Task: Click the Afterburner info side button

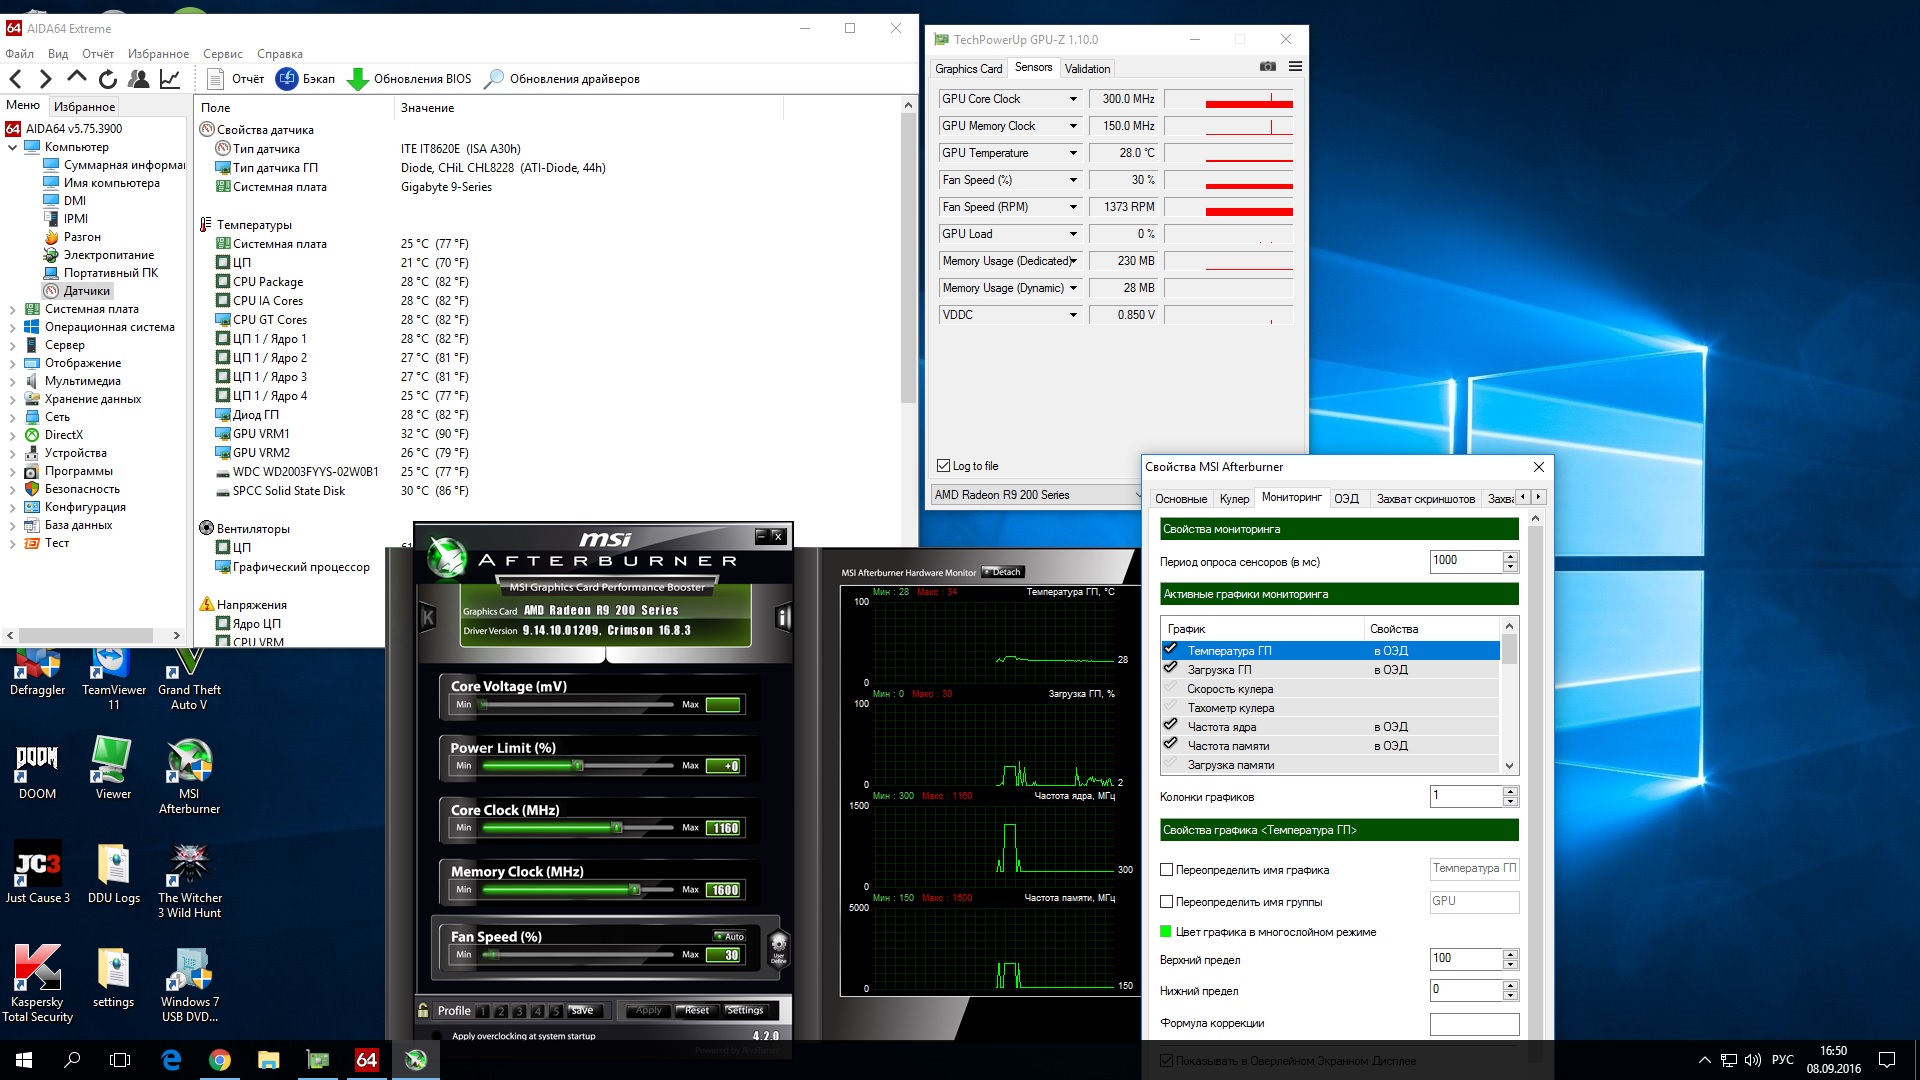Action: pyautogui.click(x=783, y=618)
